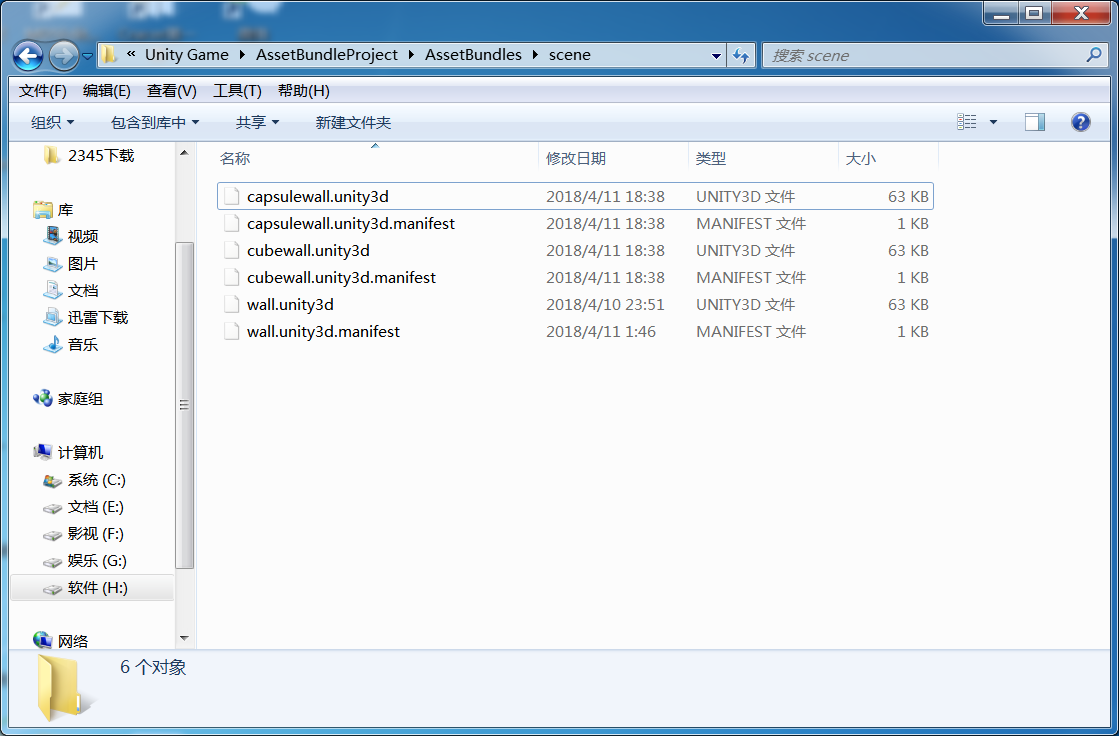
Task: Click the file name cubewall.unity3d
Action: (308, 251)
